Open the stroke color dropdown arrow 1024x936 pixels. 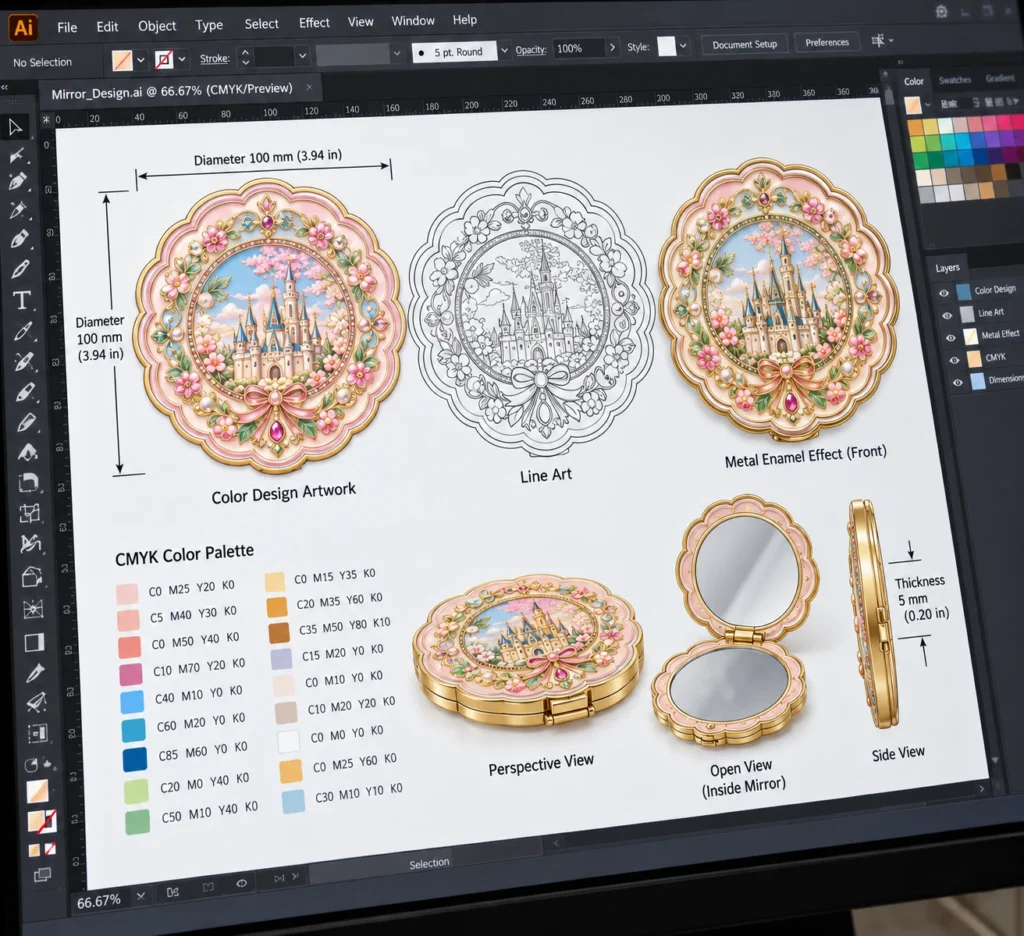(182, 59)
